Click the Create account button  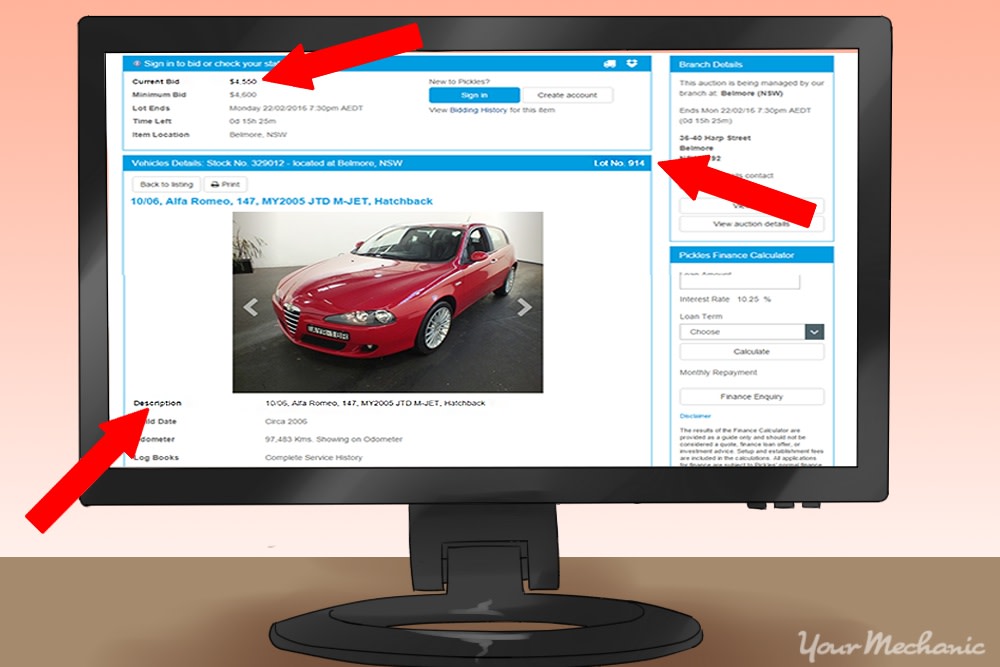567,95
